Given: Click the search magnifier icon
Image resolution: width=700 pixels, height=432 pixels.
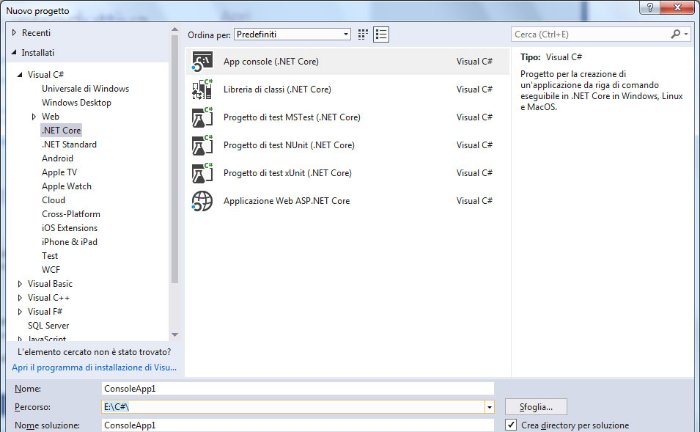Looking at the screenshot, I should tap(675, 34).
